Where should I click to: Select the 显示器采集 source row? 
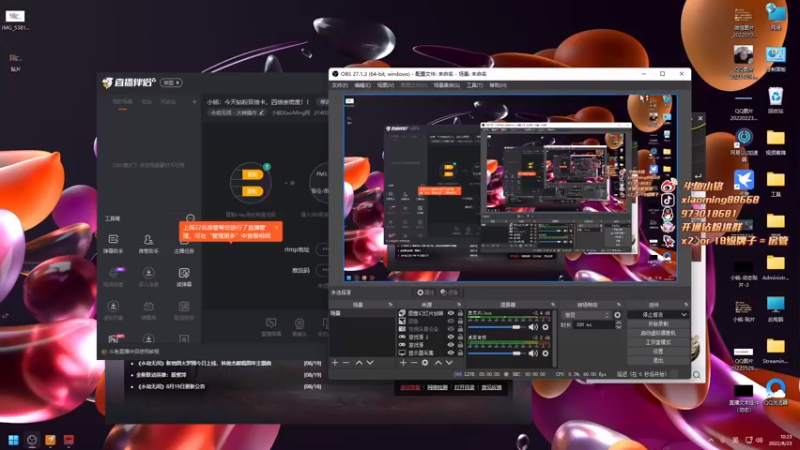431,353
